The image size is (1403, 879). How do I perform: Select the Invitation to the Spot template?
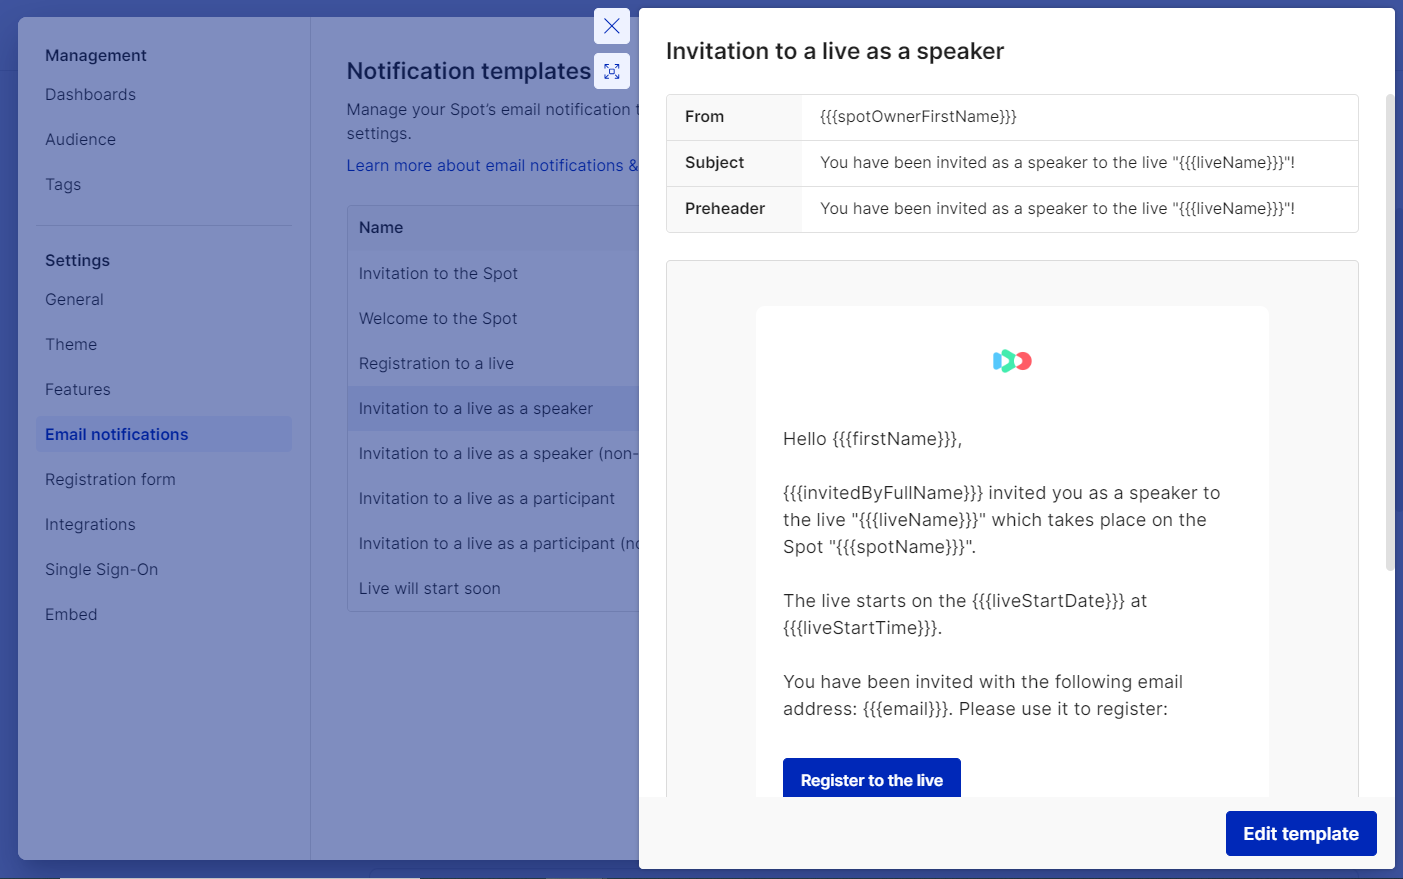click(x=438, y=274)
